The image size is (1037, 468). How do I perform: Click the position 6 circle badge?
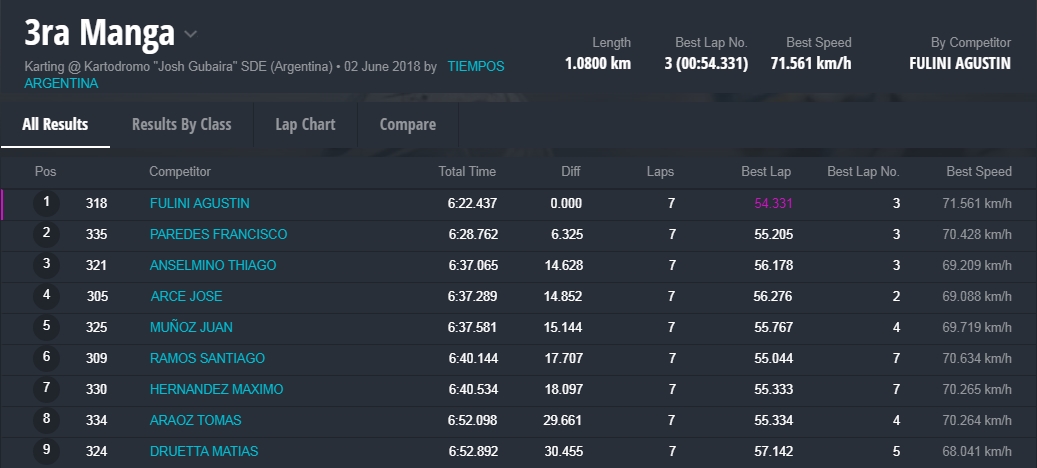coord(46,358)
